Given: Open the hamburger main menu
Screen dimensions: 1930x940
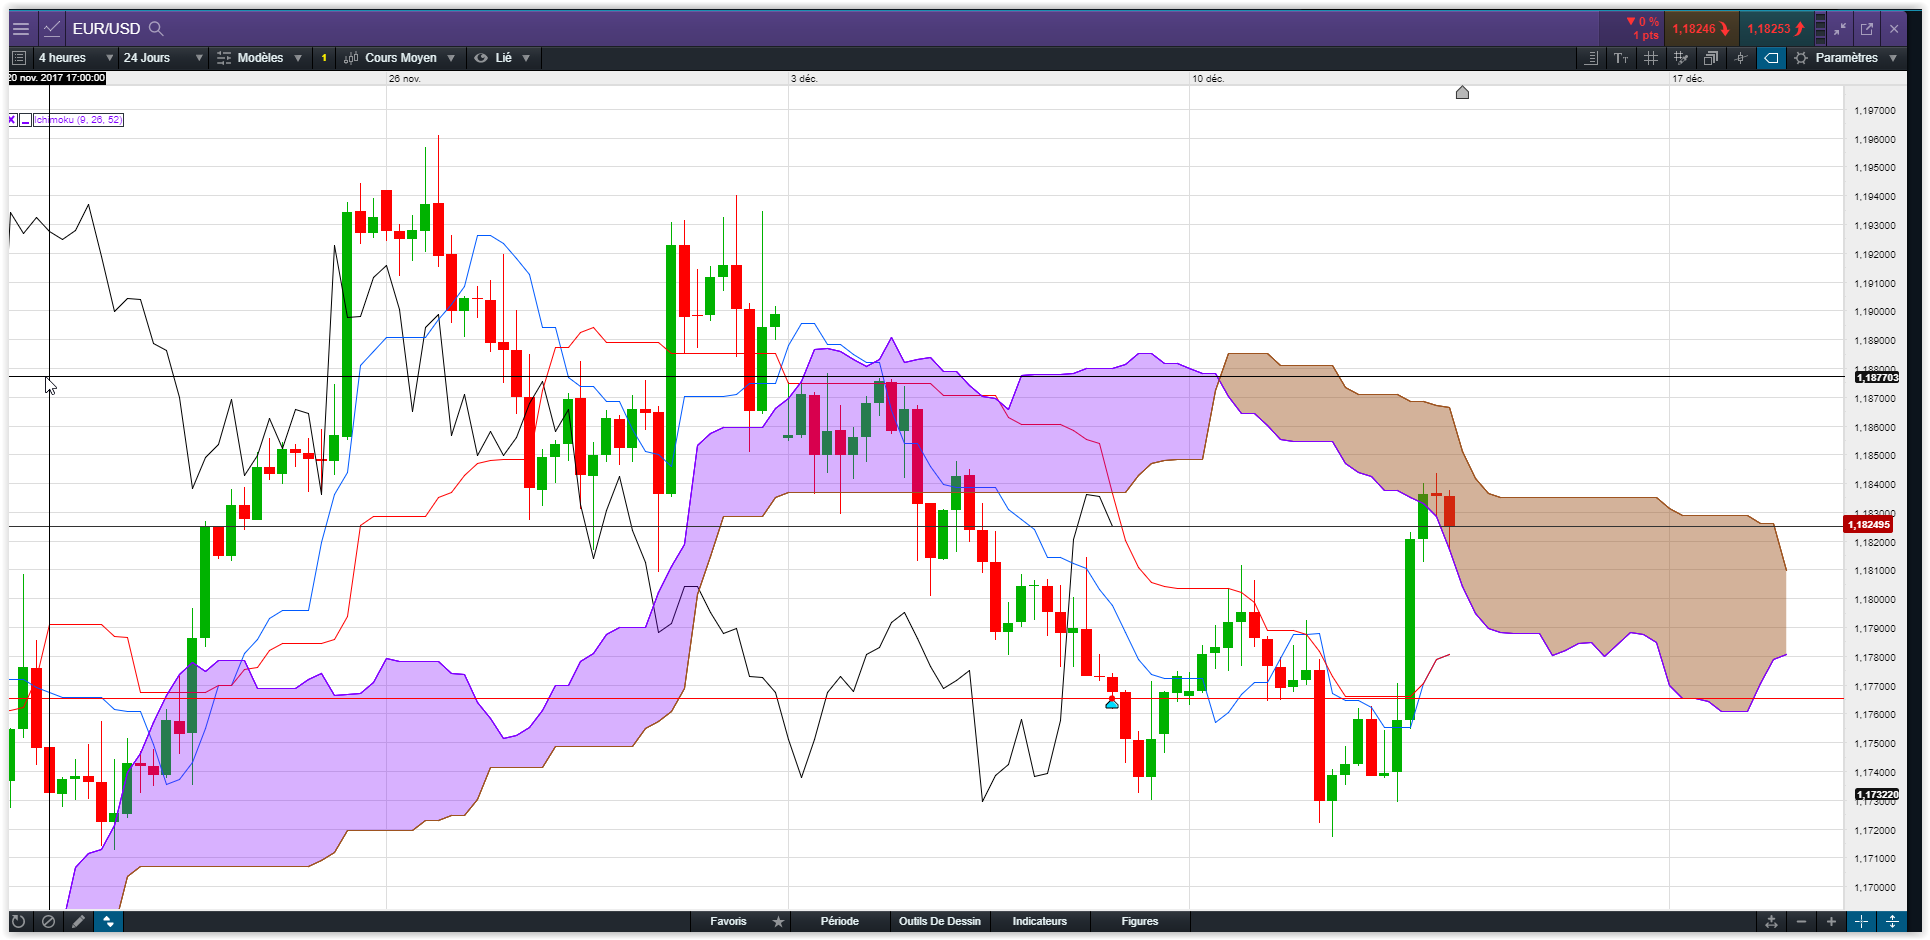Looking at the screenshot, I should pos(21,28).
